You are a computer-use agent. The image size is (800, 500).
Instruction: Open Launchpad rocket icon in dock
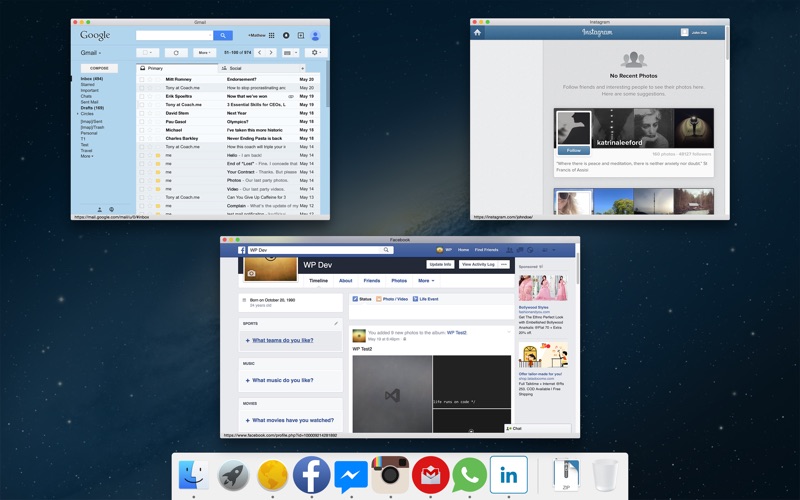click(x=233, y=475)
